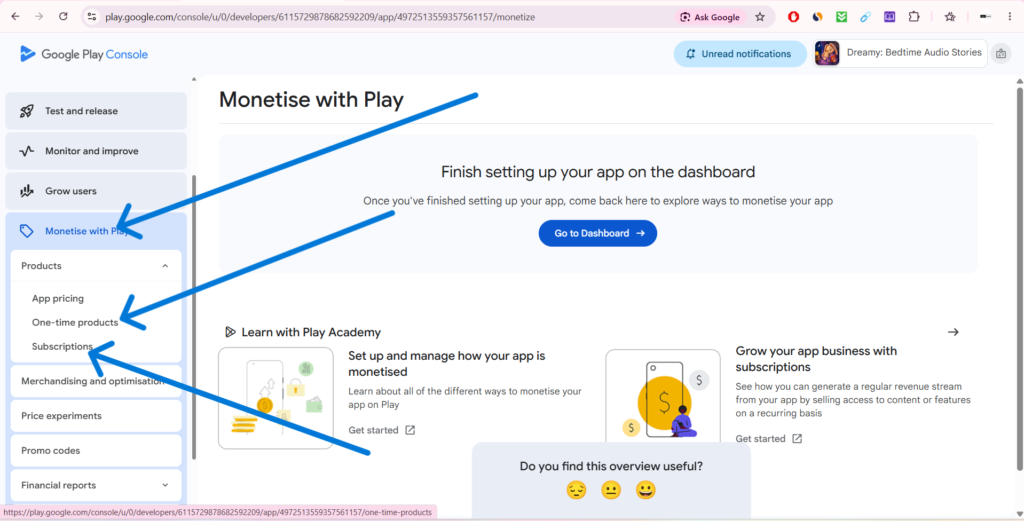Screen dimensions: 1024x521
Task: Open Chrome three-dot menu
Action: click(x=1010, y=17)
